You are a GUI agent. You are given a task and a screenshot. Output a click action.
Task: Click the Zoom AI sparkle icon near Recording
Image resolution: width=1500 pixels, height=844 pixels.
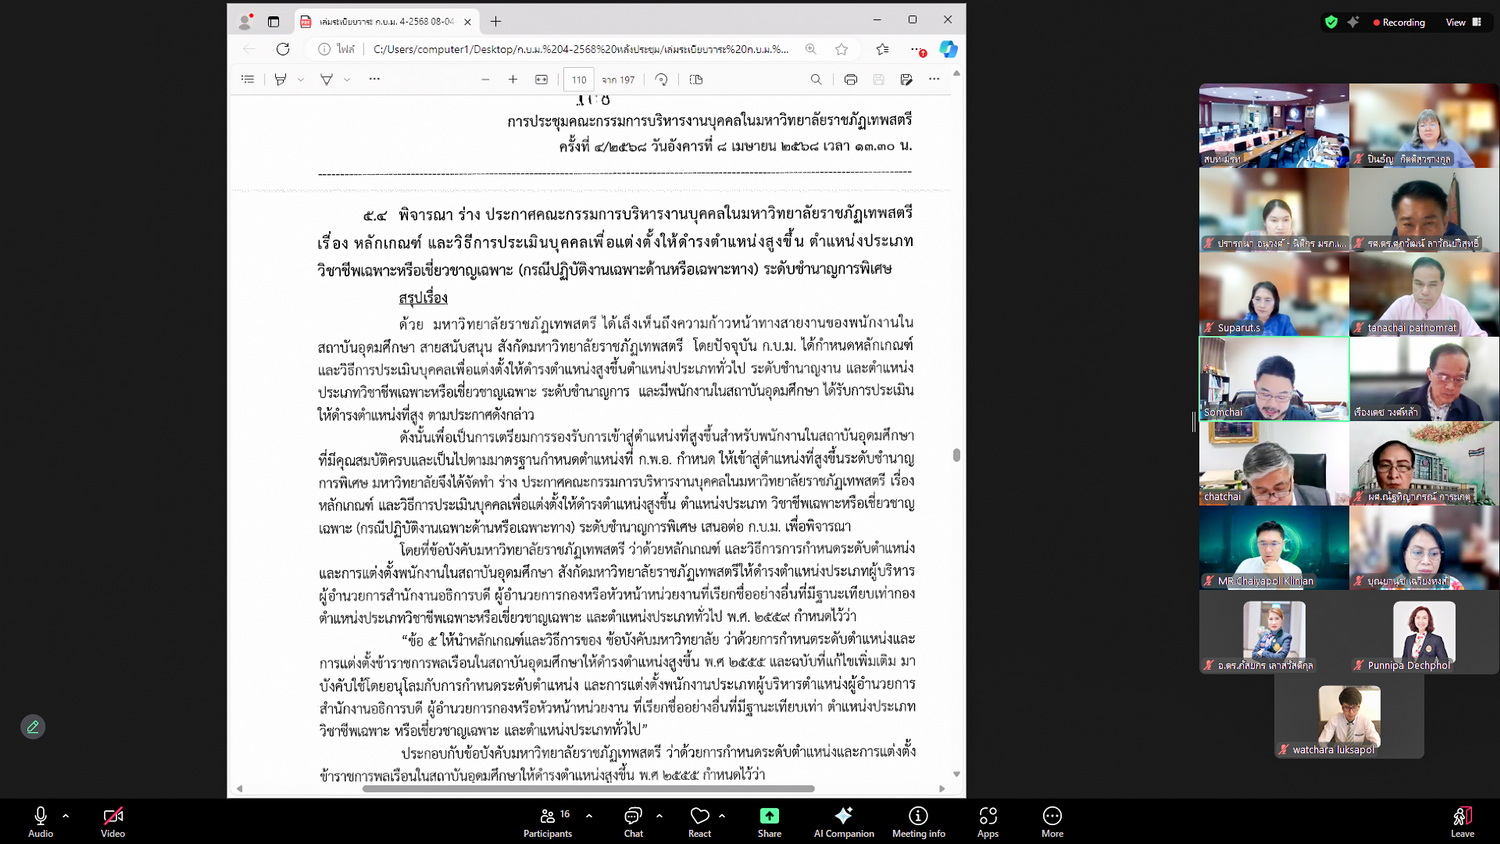[1353, 22]
